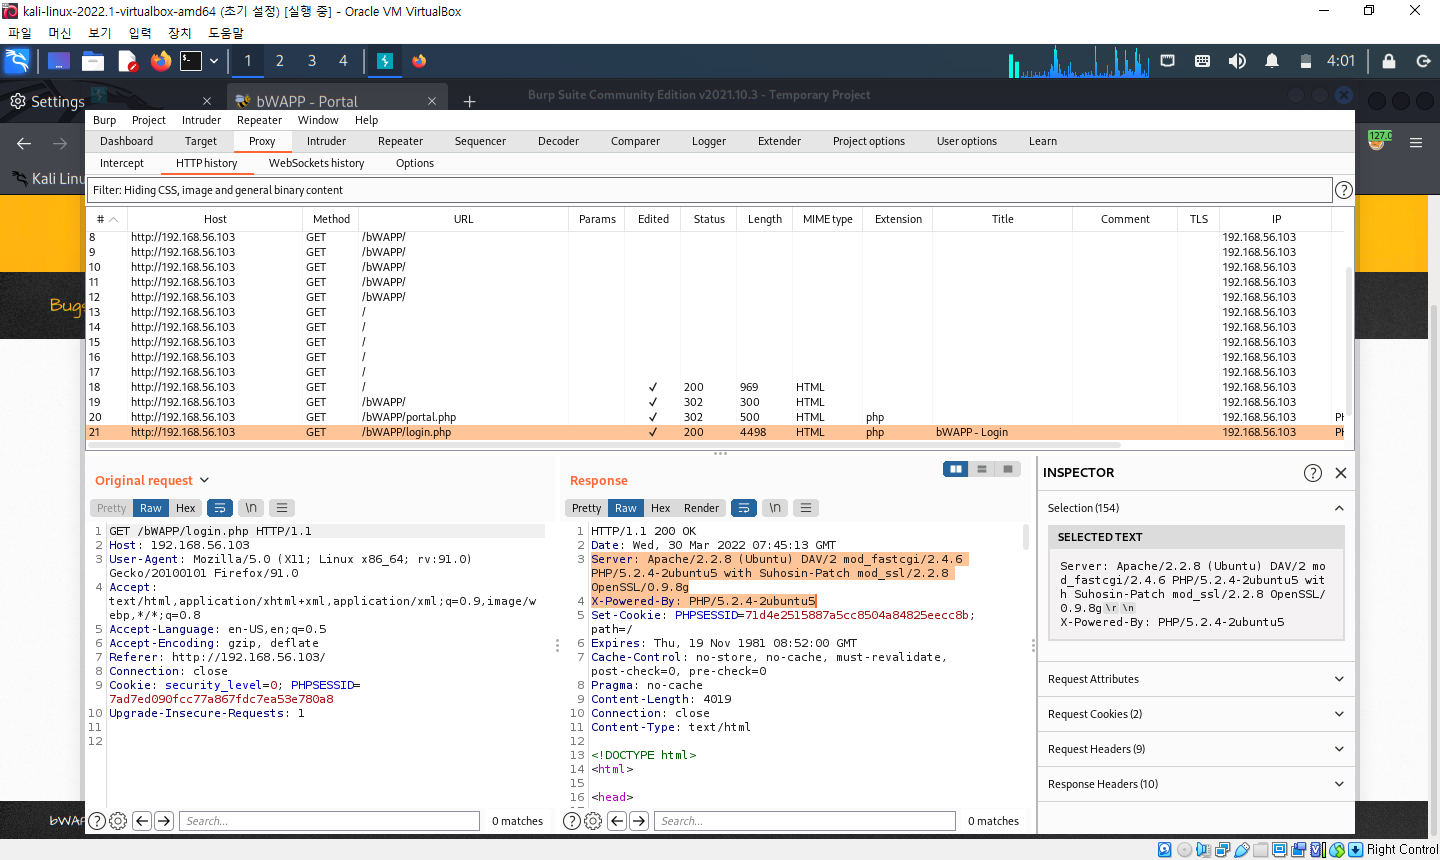1440x860 pixels.
Task: Open response pane search settings gear
Action: click(593, 821)
